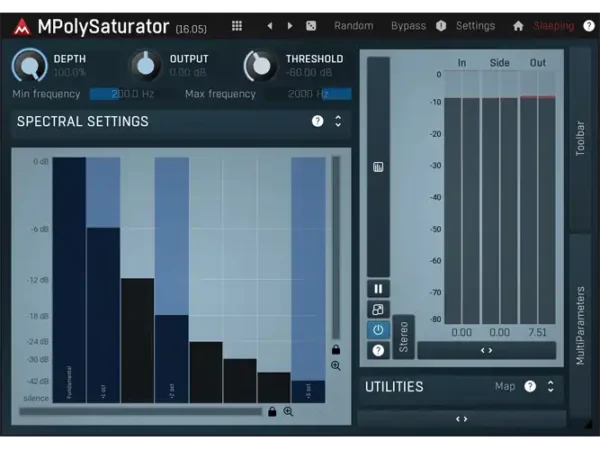Screen dimensions: 600x450
Task: Open the presets grid icon
Action: (x=237, y=26)
